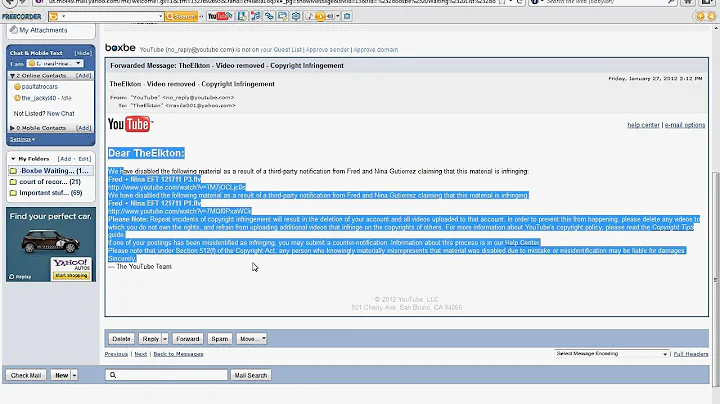Click the gear-like settings icon in Freecorder toolbar
The height and width of the screenshot is (404, 720).
click(296, 17)
